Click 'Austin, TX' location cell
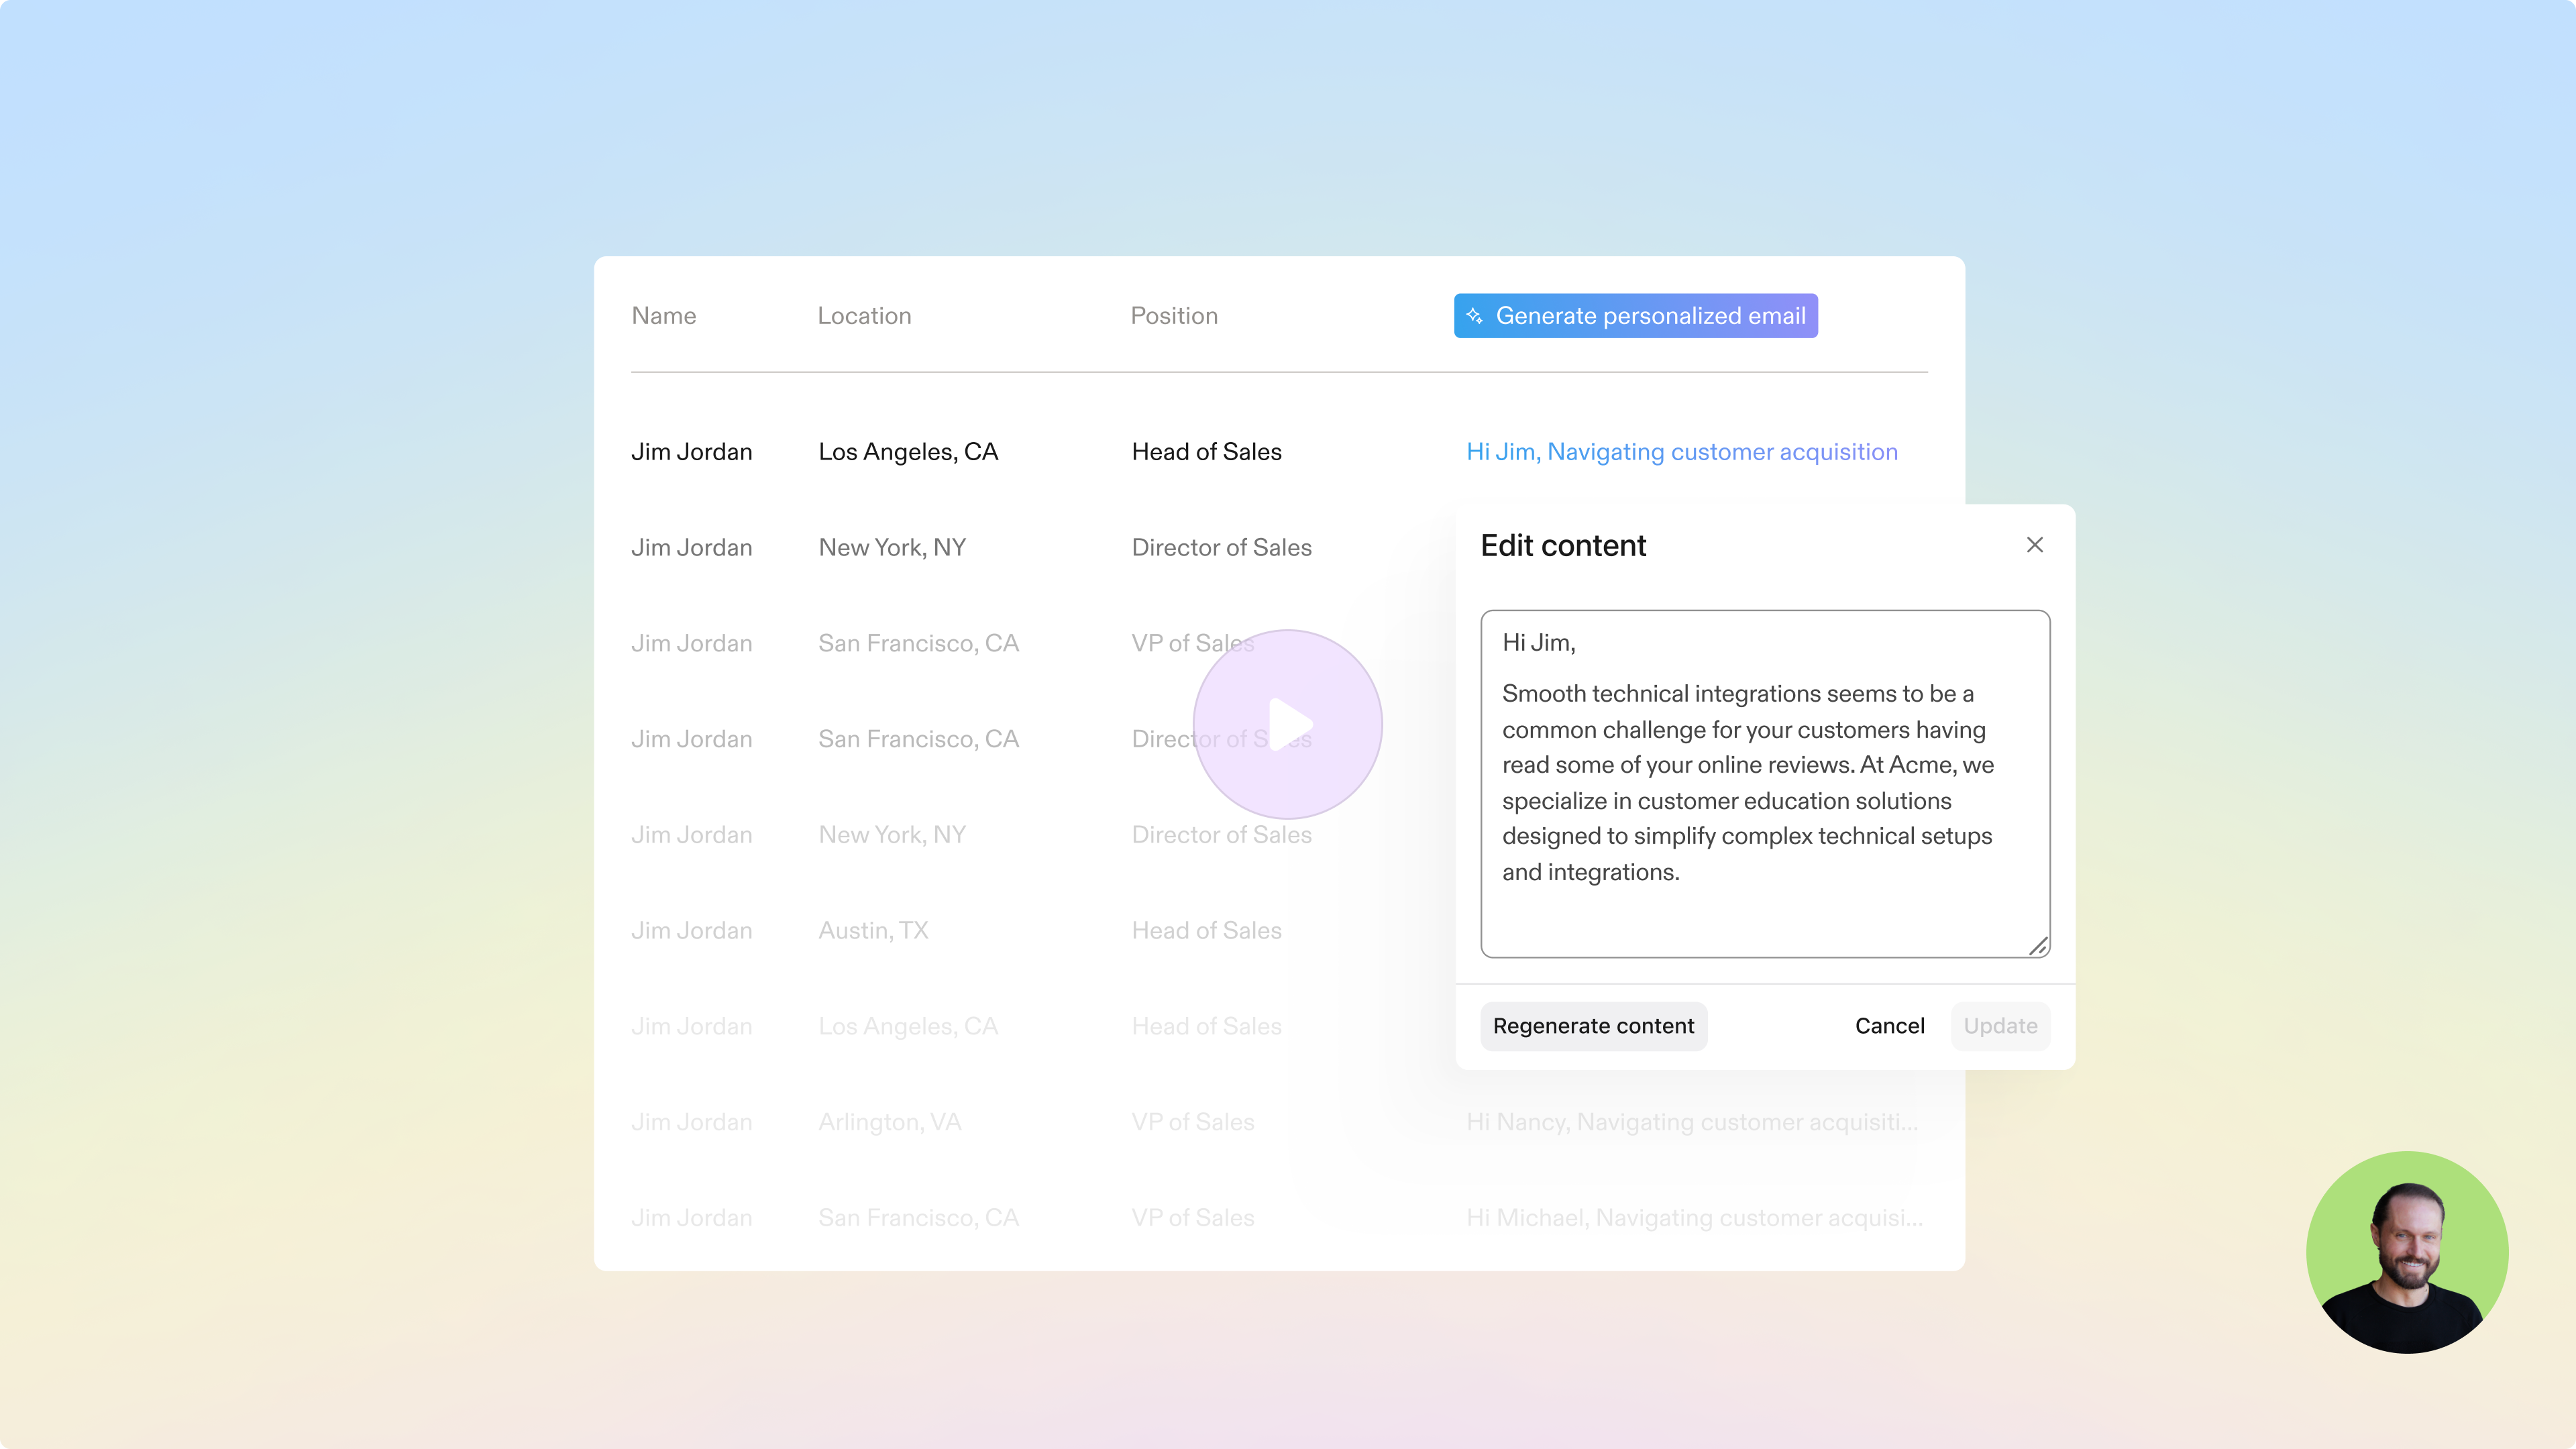Image resolution: width=2576 pixels, height=1449 pixels. click(x=873, y=931)
